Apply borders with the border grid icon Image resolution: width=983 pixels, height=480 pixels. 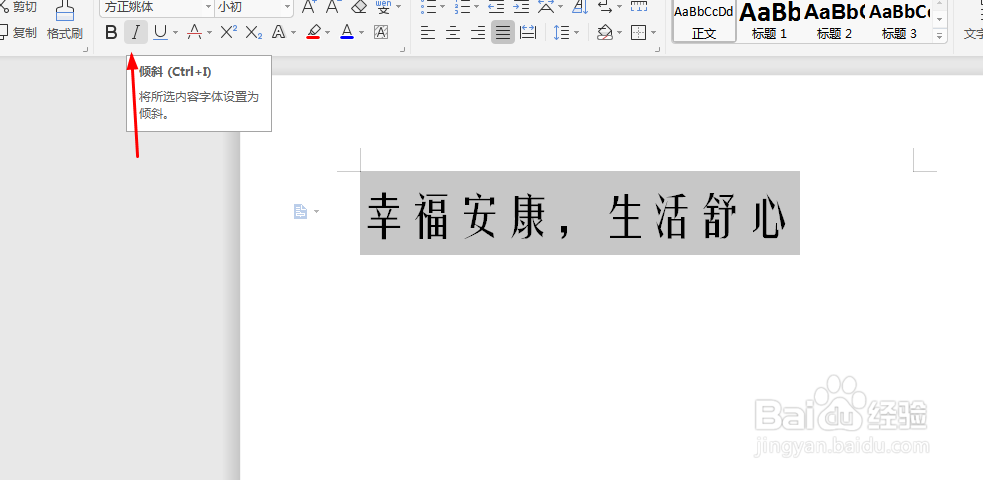[638, 33]
